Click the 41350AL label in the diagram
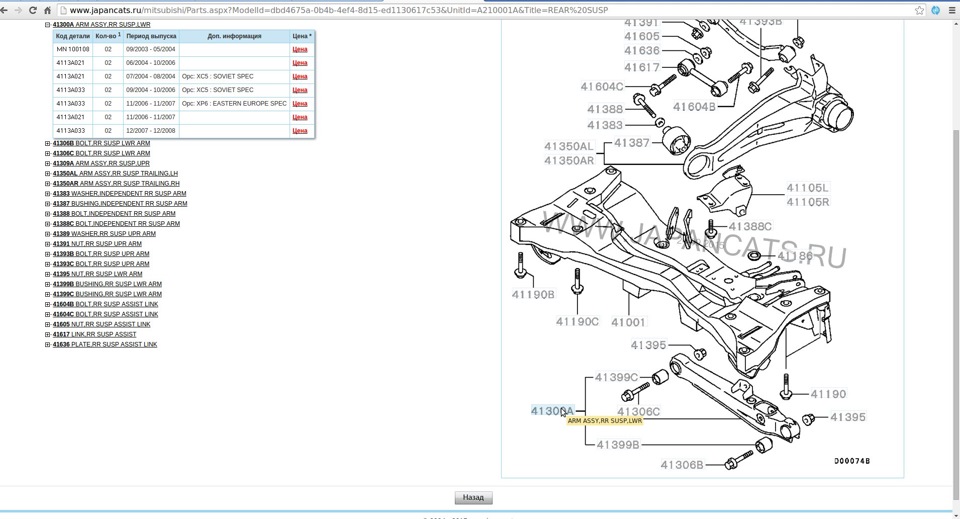 (569, 146)
